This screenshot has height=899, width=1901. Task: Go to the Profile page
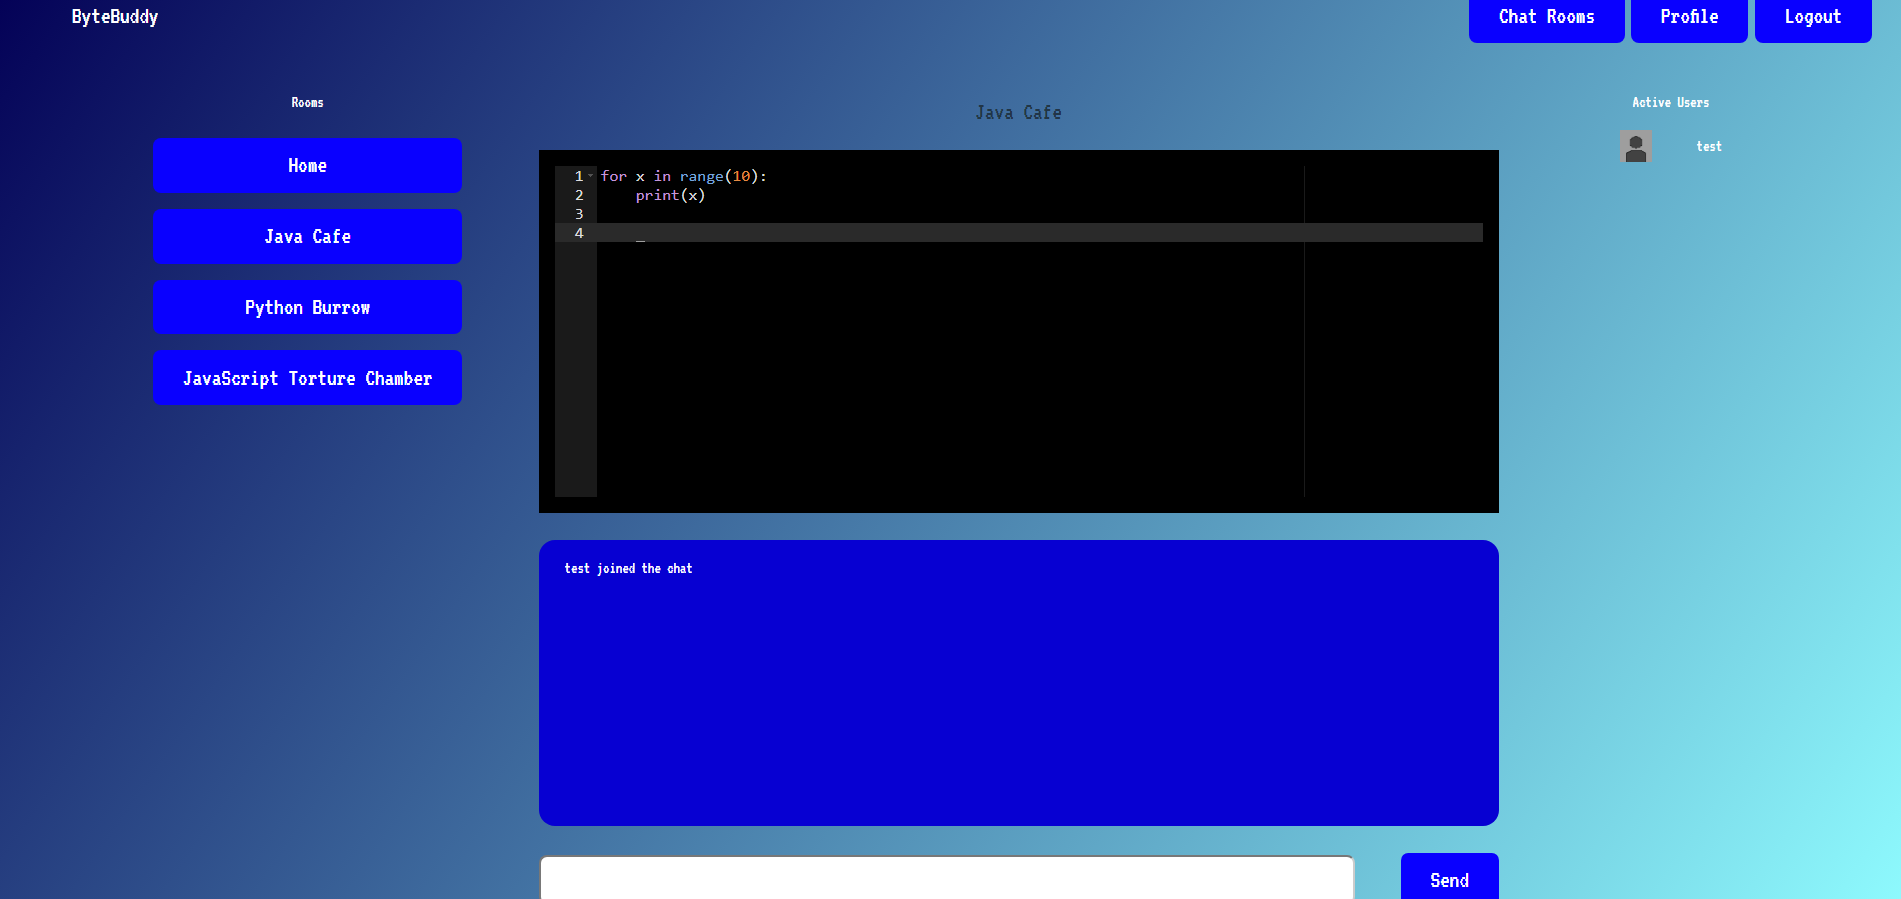coord(1688,18)
